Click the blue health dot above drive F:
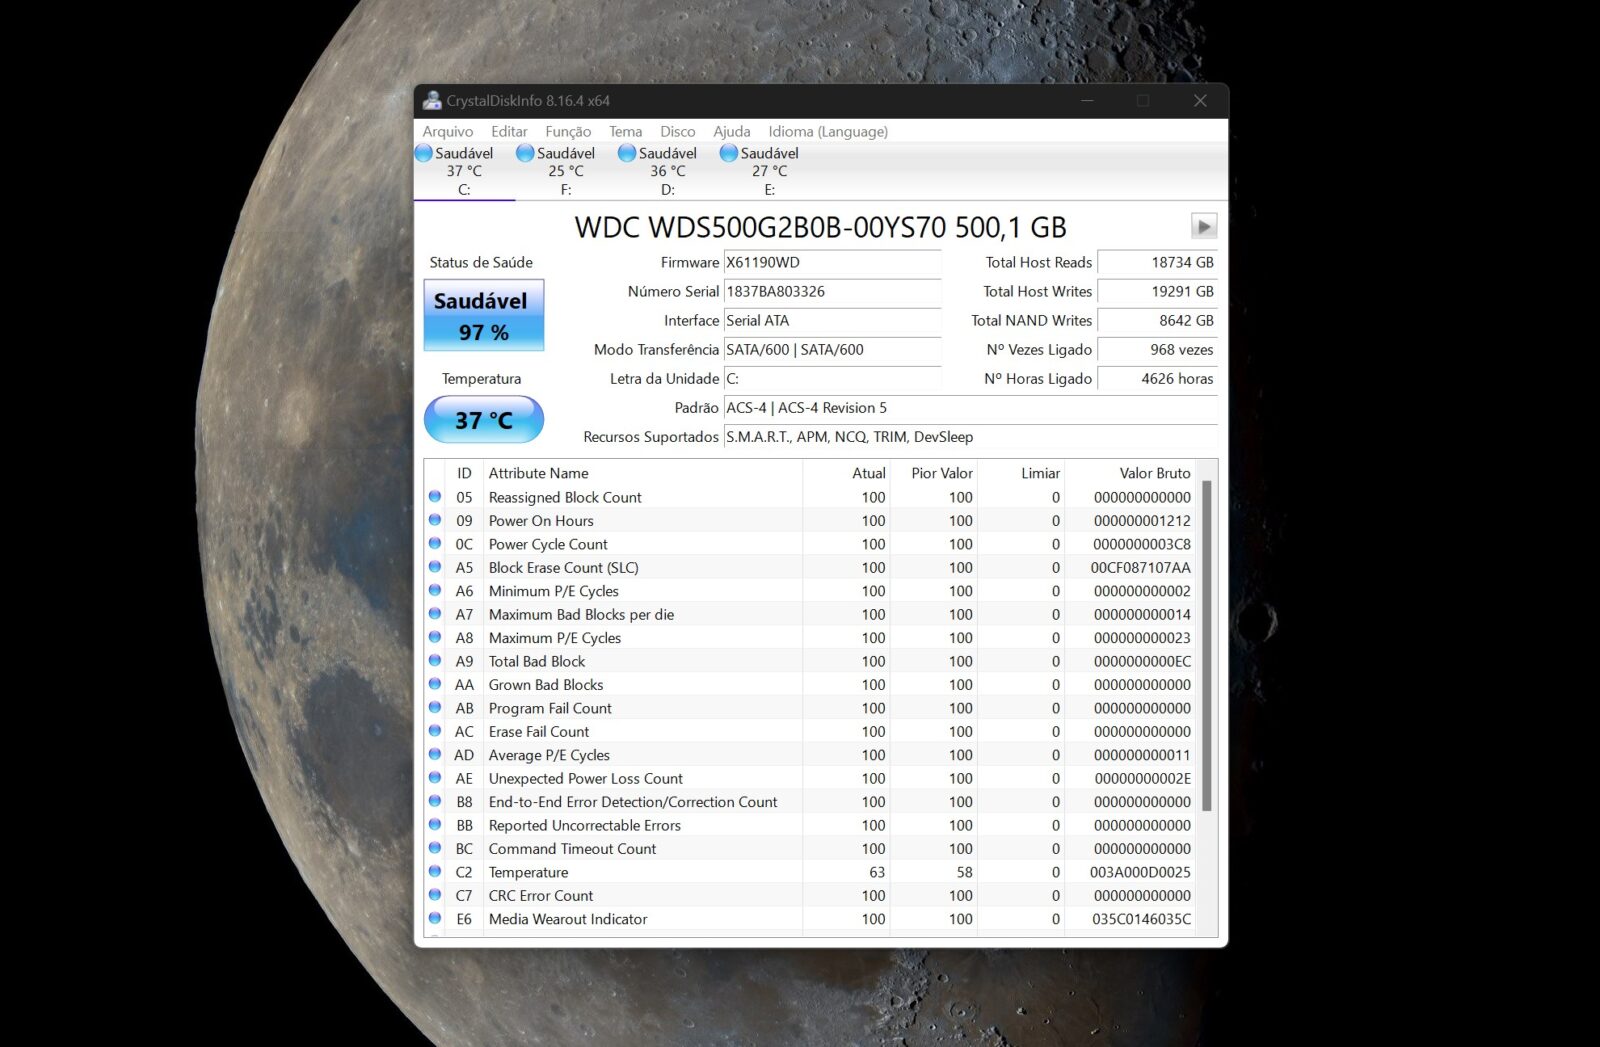1600x1047 pixels. tap(523, 152)
